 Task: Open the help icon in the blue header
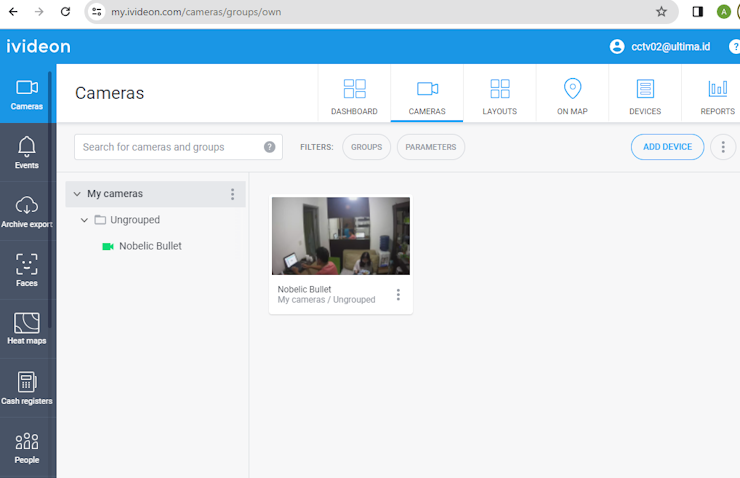[734, 47]
